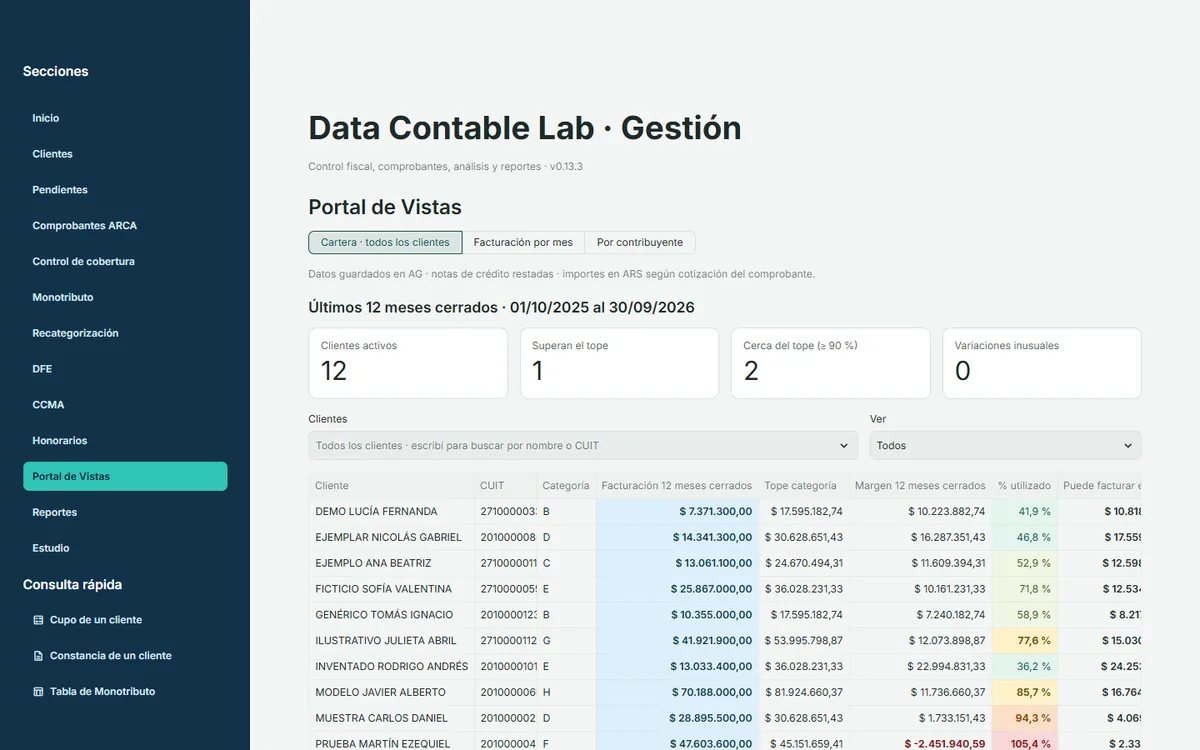The height and width of the screenshot is (750, 1200).
Task: Click the Constancia de un cliente document icon
Action: click(38, 656)
